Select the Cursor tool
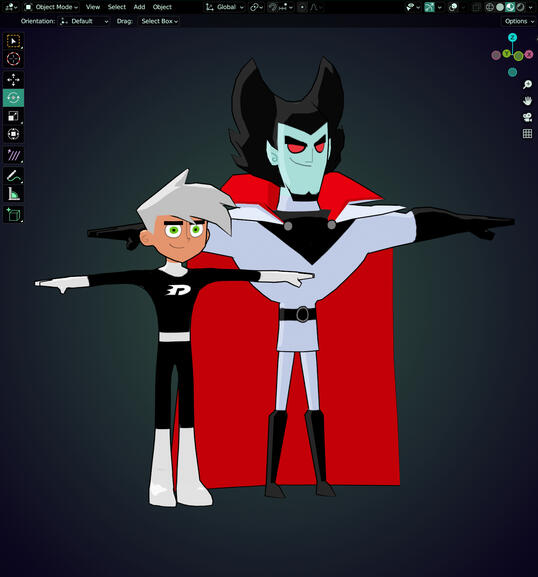This screenshot has width=538, height=577. pyautogui.click(x=14, y=59)
